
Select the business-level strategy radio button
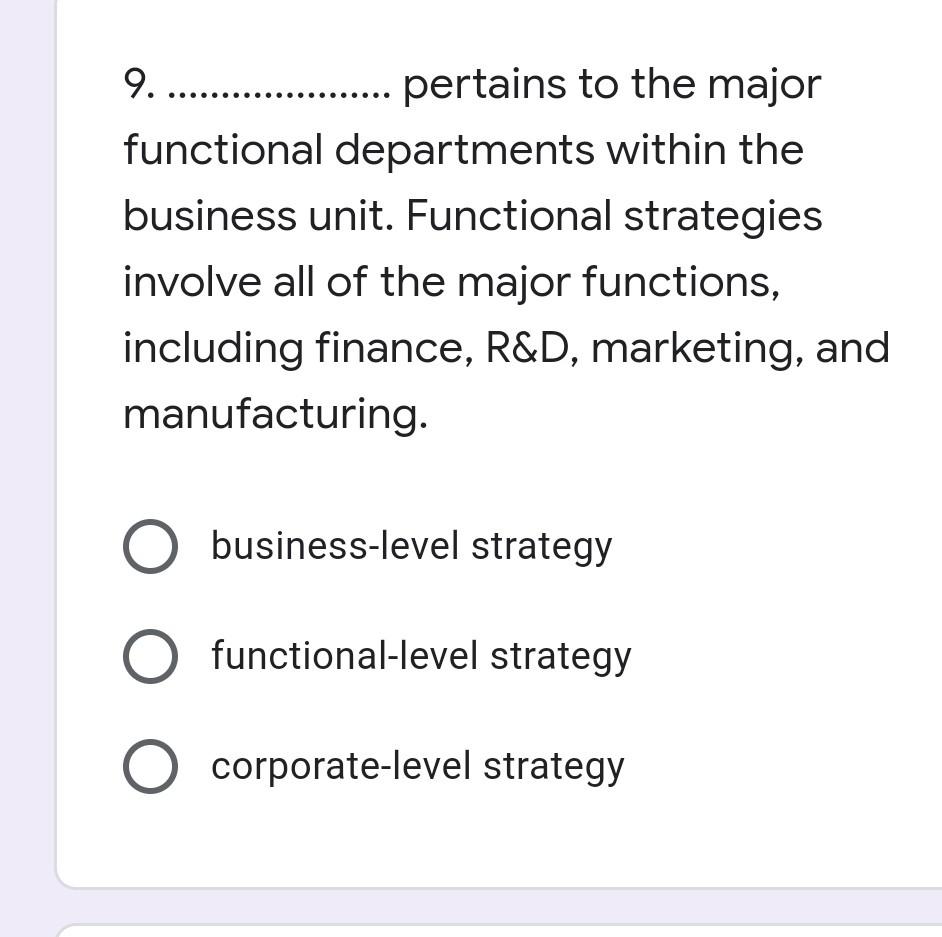pos(150,546)
